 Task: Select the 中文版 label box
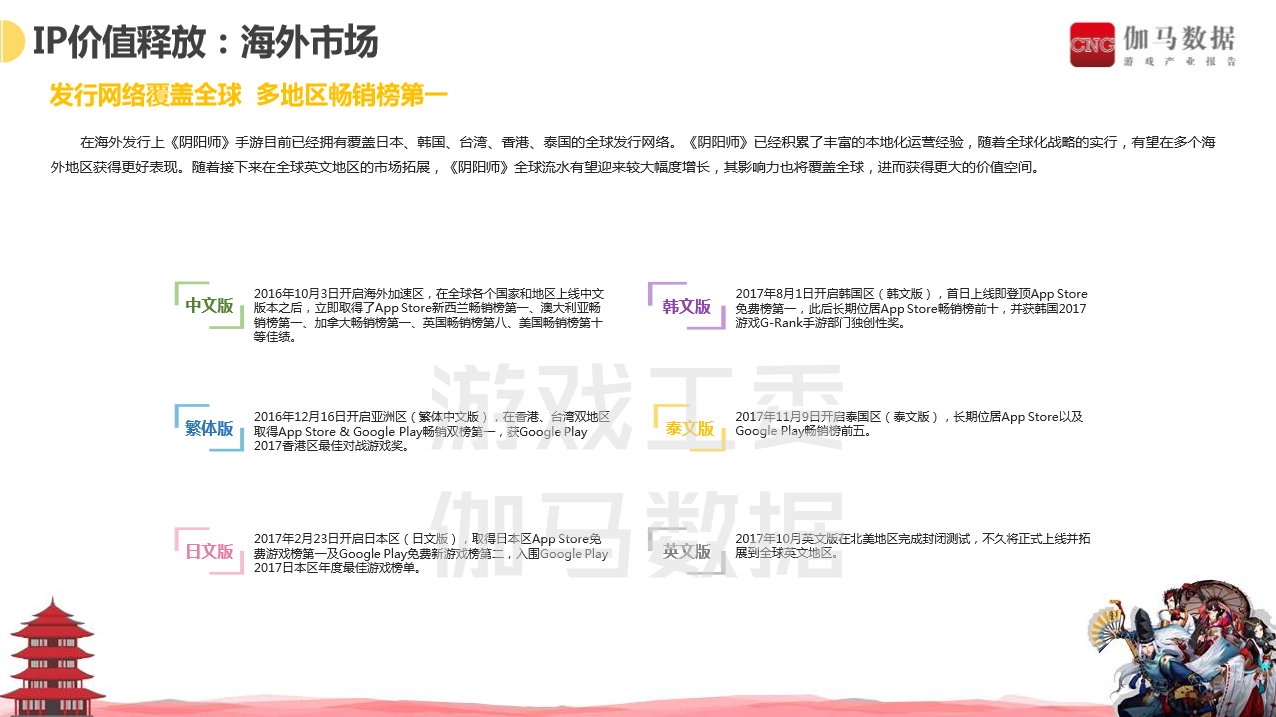(209, 306)
